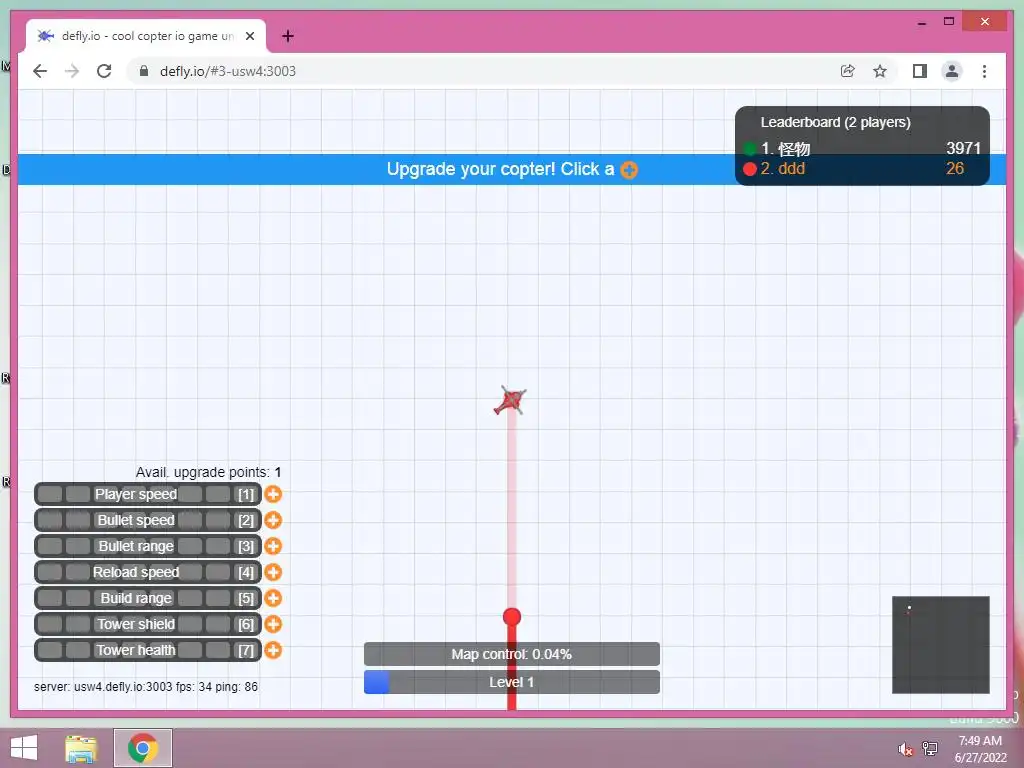
Task: Click the score 26 in the leaderboard
Action: click(x=955, y=168)
